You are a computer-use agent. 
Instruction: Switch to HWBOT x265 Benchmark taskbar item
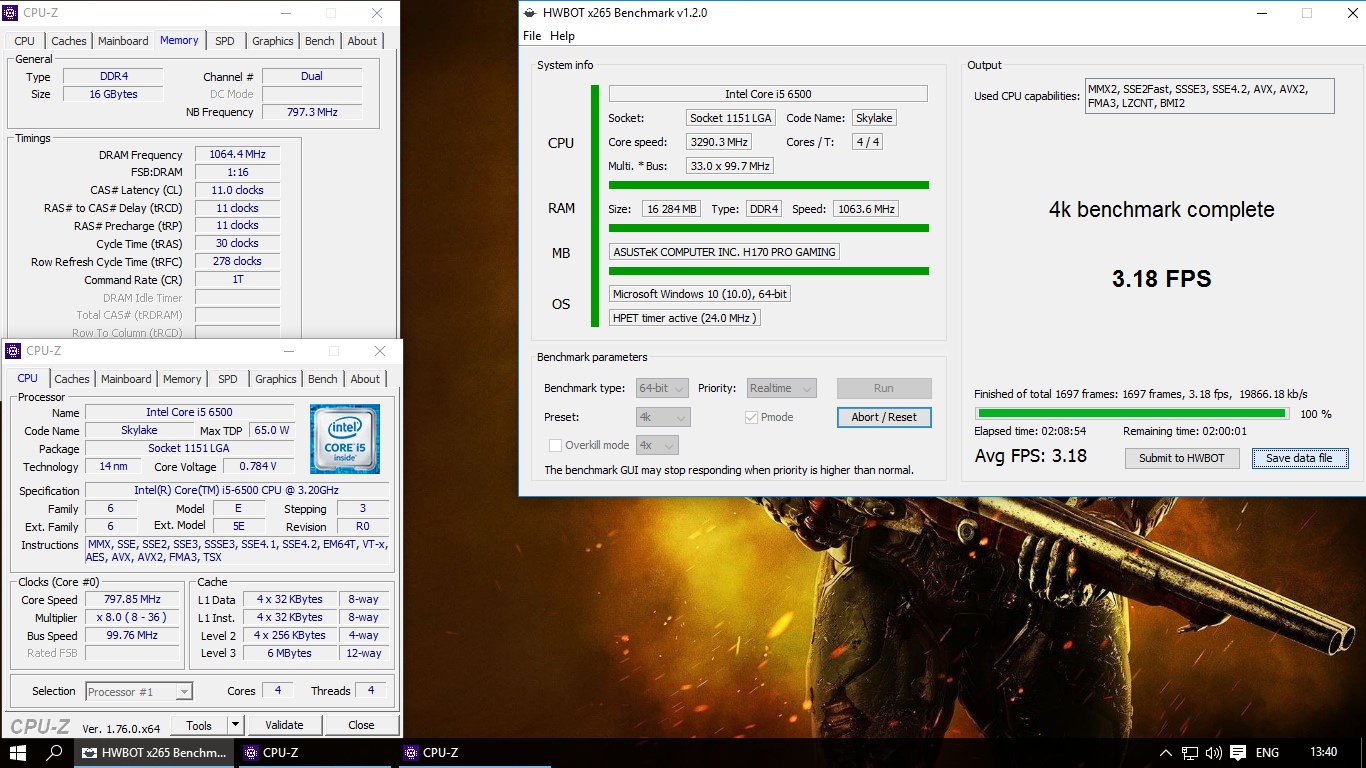tap(155, 752)
